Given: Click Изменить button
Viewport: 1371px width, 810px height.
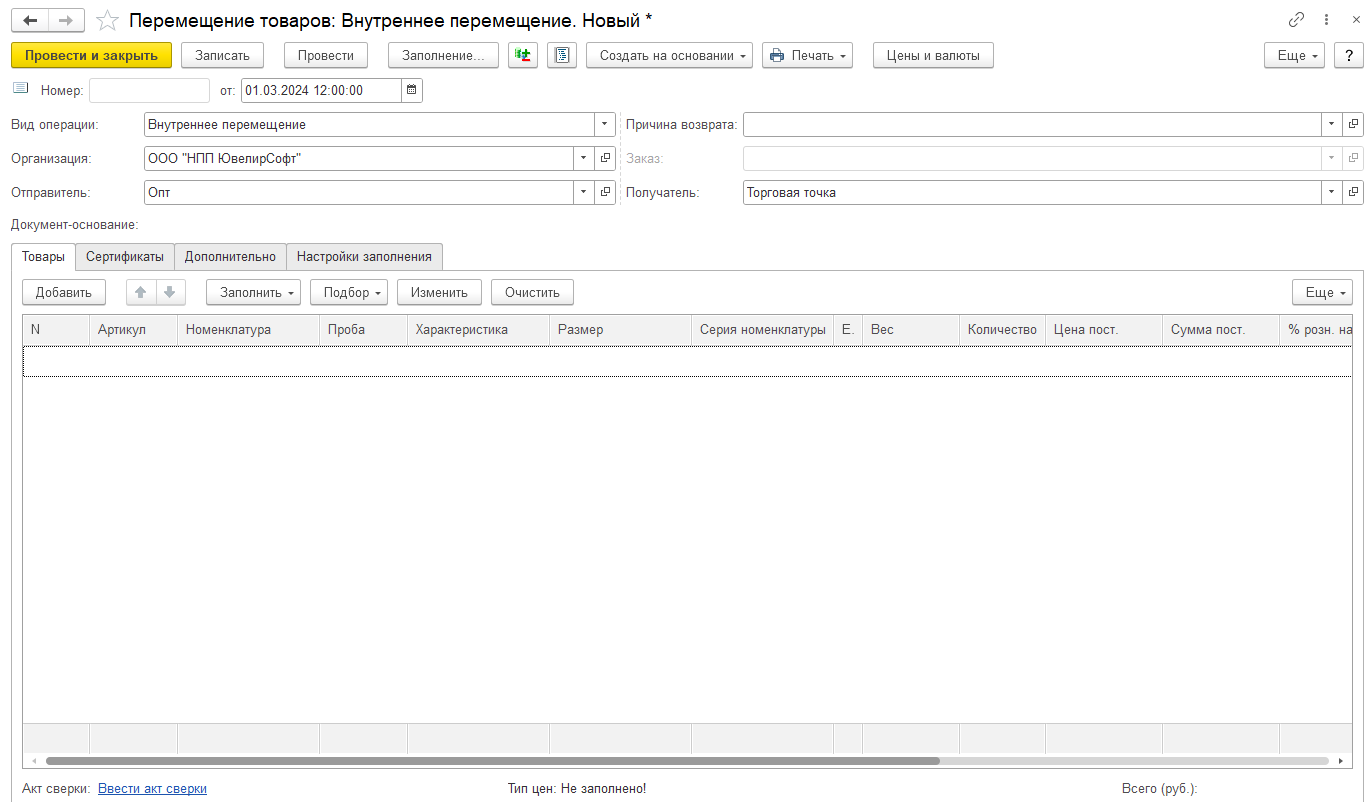Looking at the screenshot, I should point(439,292).
